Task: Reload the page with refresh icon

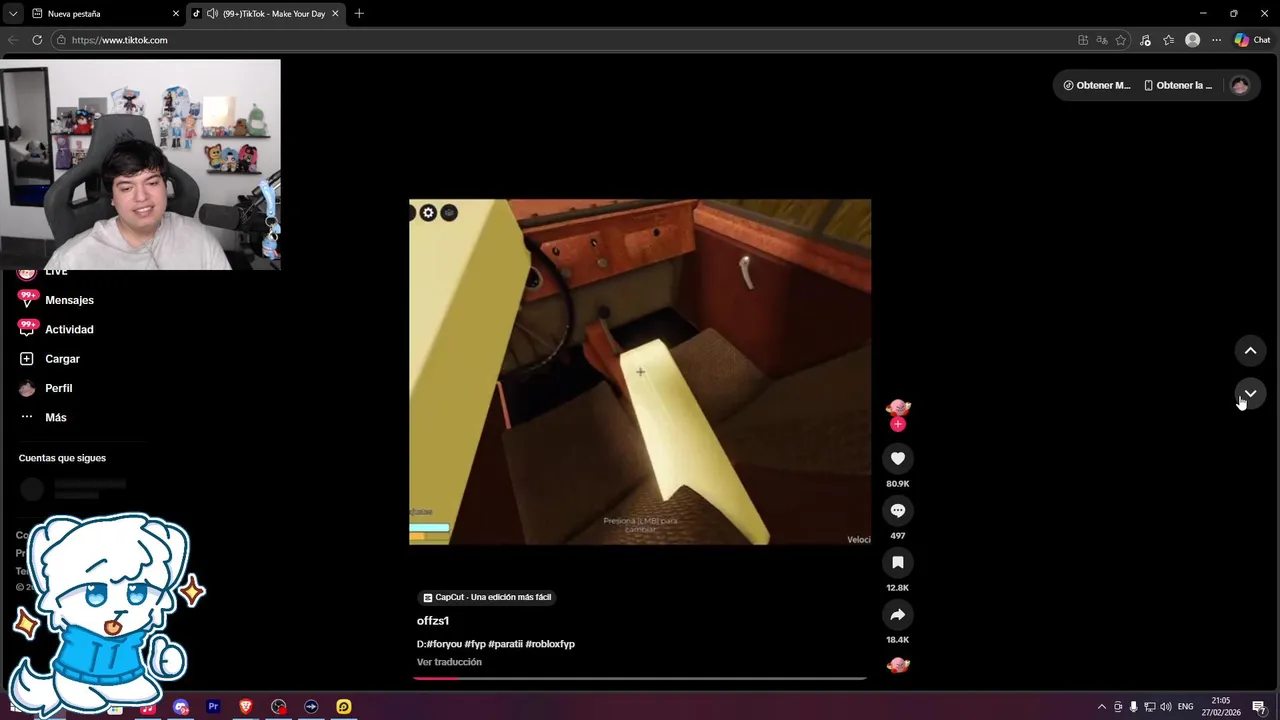Action: point(37,40)
